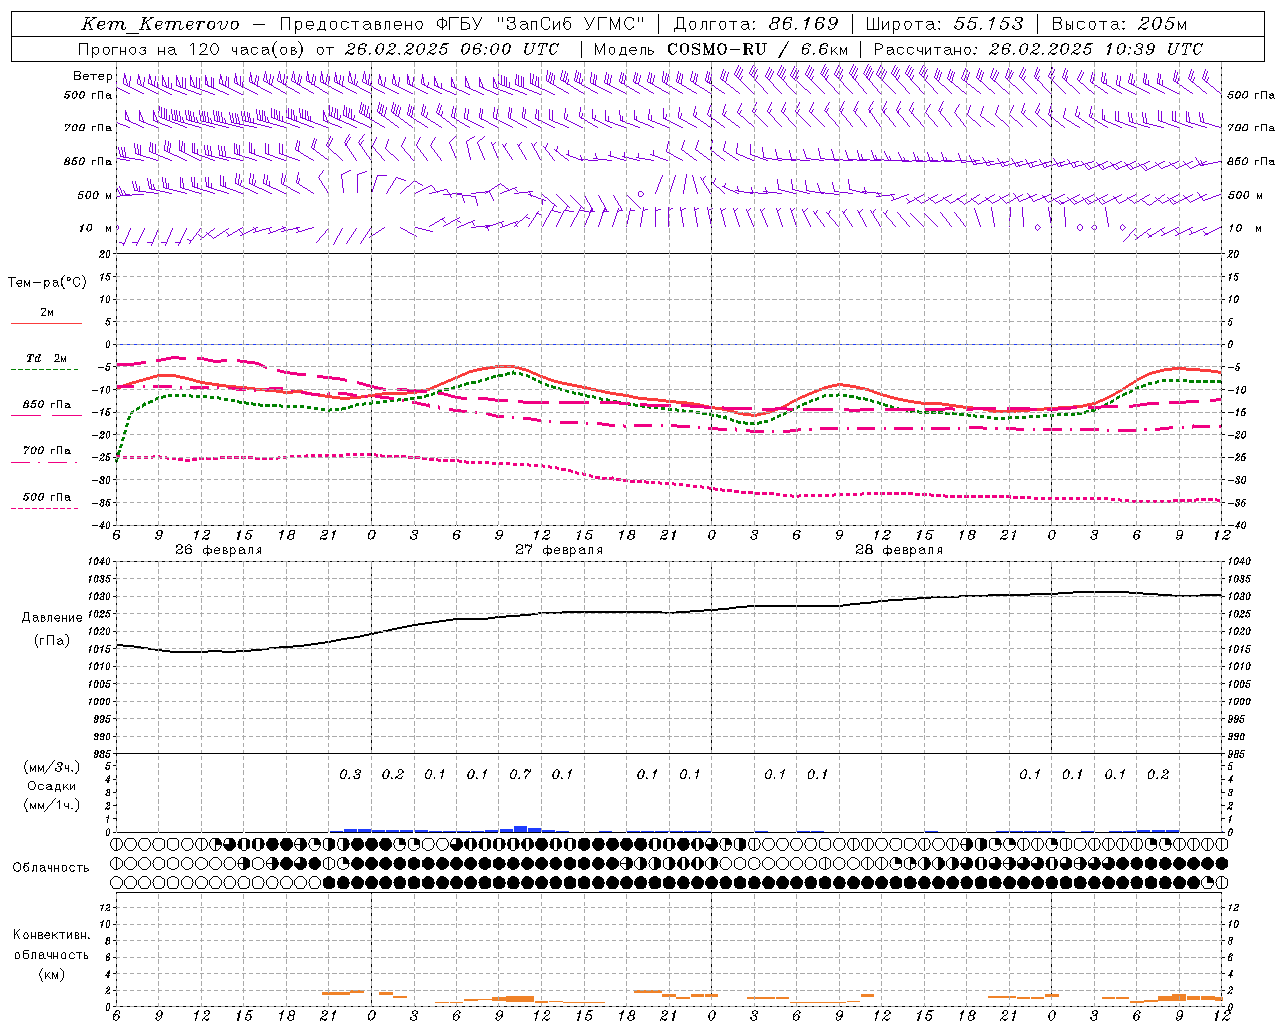The image size is (1280, 1024).
Task: Click the Широта: 55.153 value
Action: [945, 24]
